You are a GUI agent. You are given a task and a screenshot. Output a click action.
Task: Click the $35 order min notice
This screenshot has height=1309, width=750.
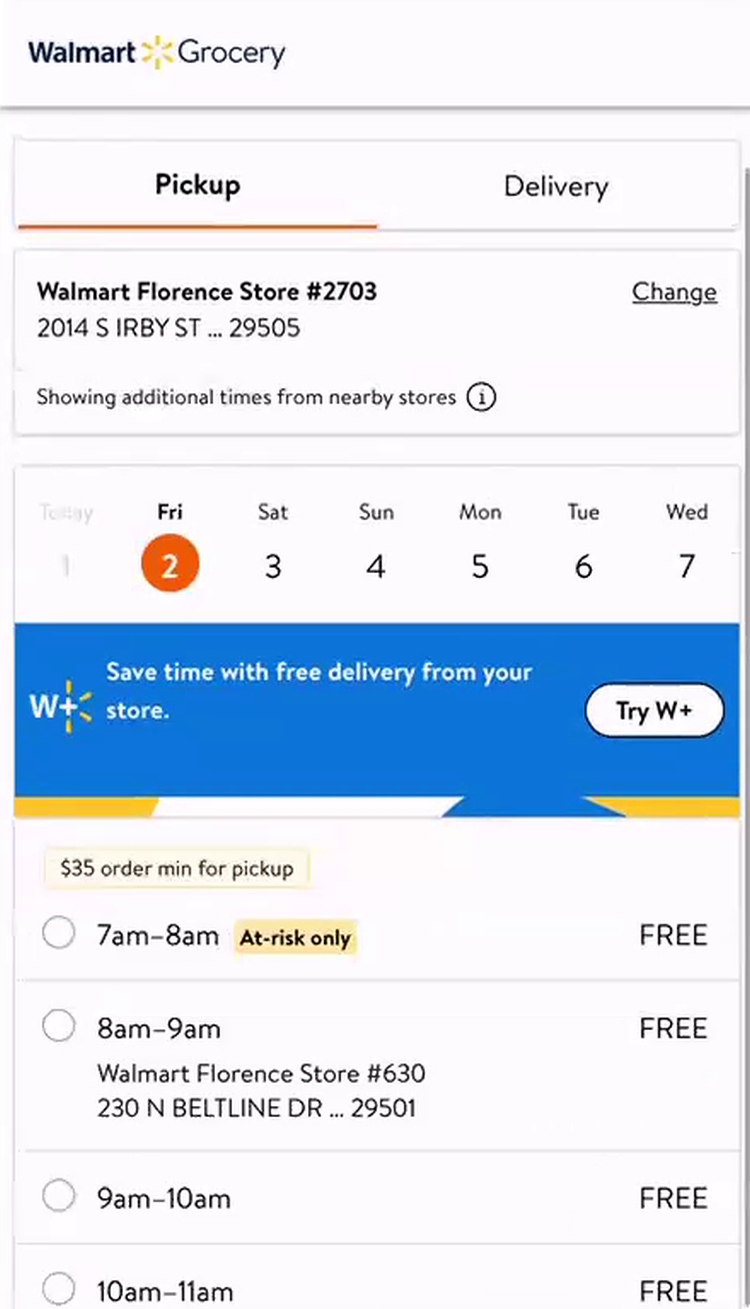coord(177,868)
